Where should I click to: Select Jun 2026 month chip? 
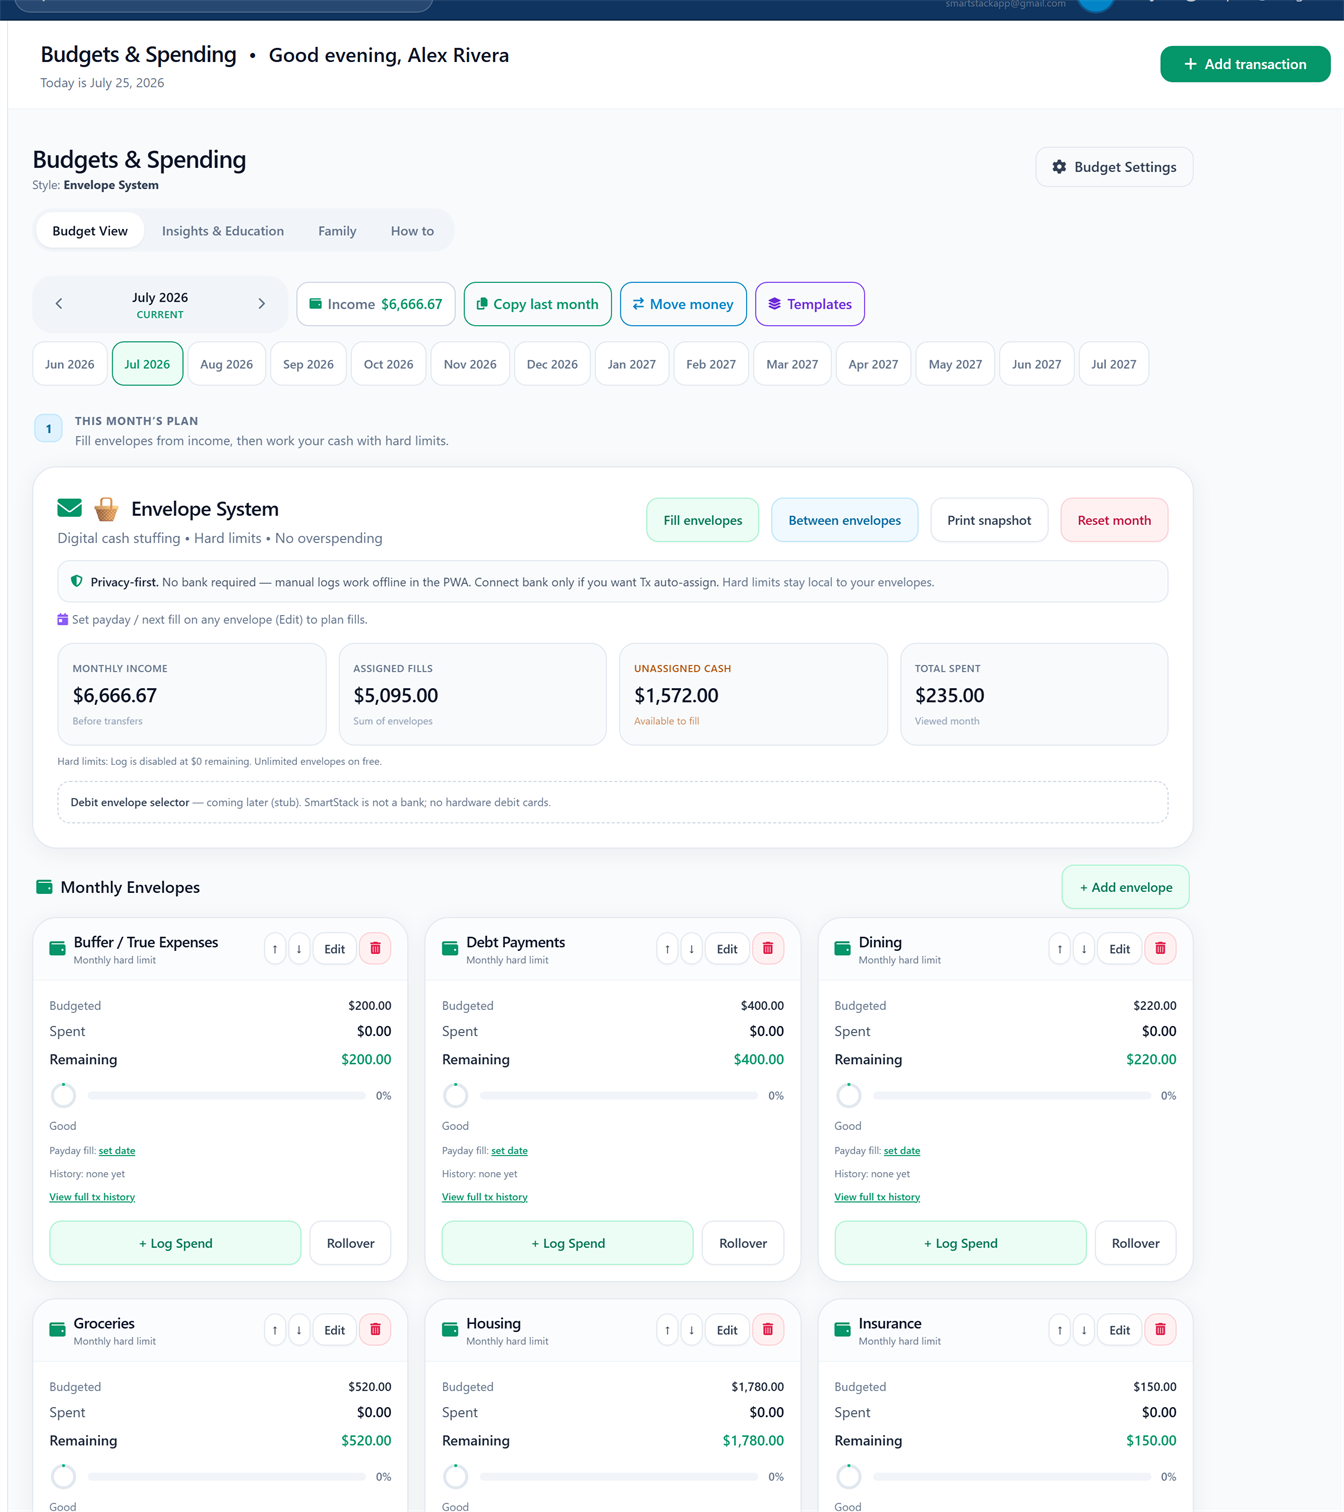coord(70,364)
